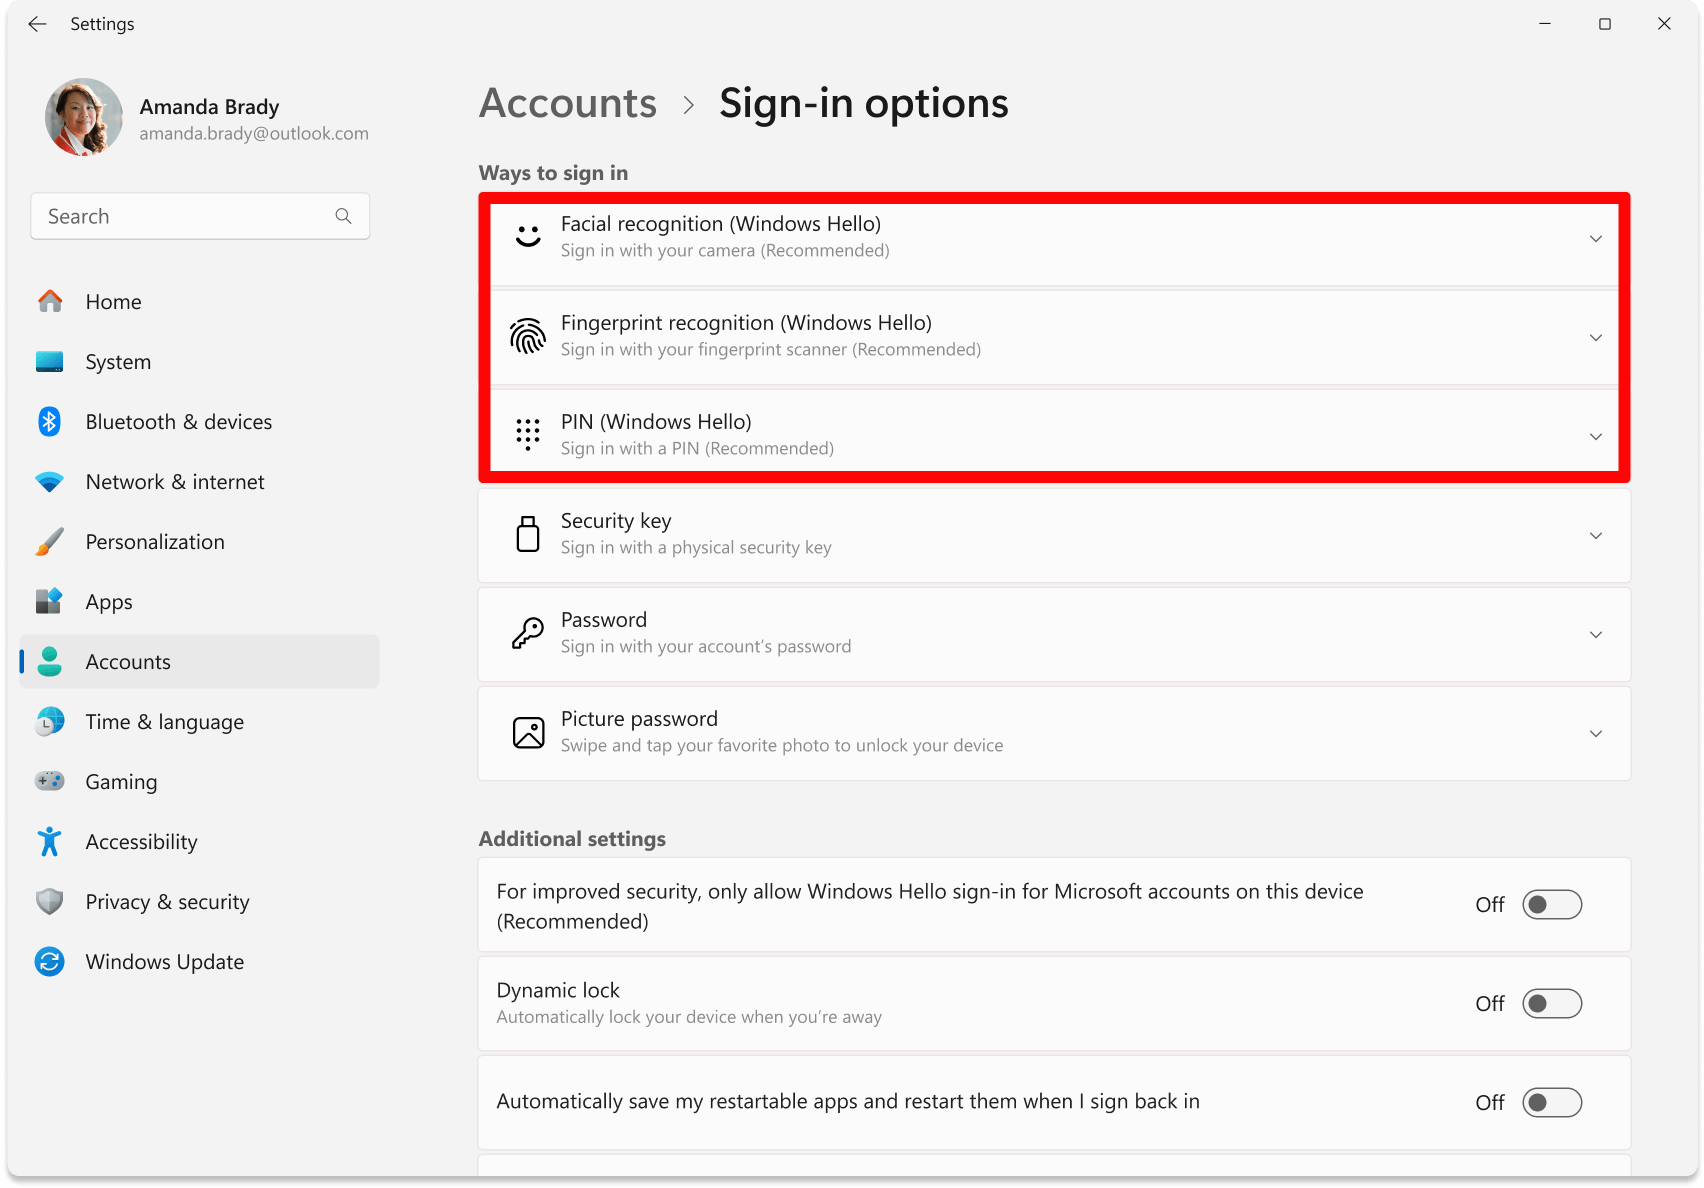The image size is (1704, 1188).
Task: Turn on automatically save restartable apps
Action: (1551, 1102)
